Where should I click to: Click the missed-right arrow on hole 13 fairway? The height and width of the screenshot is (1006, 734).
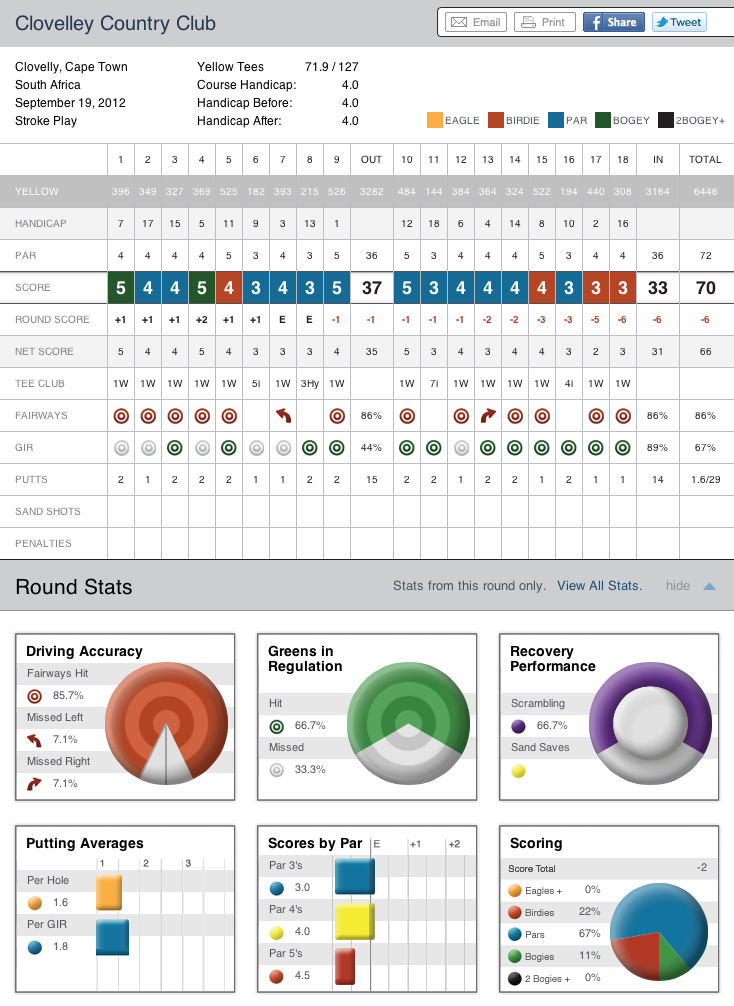(487, 415)
